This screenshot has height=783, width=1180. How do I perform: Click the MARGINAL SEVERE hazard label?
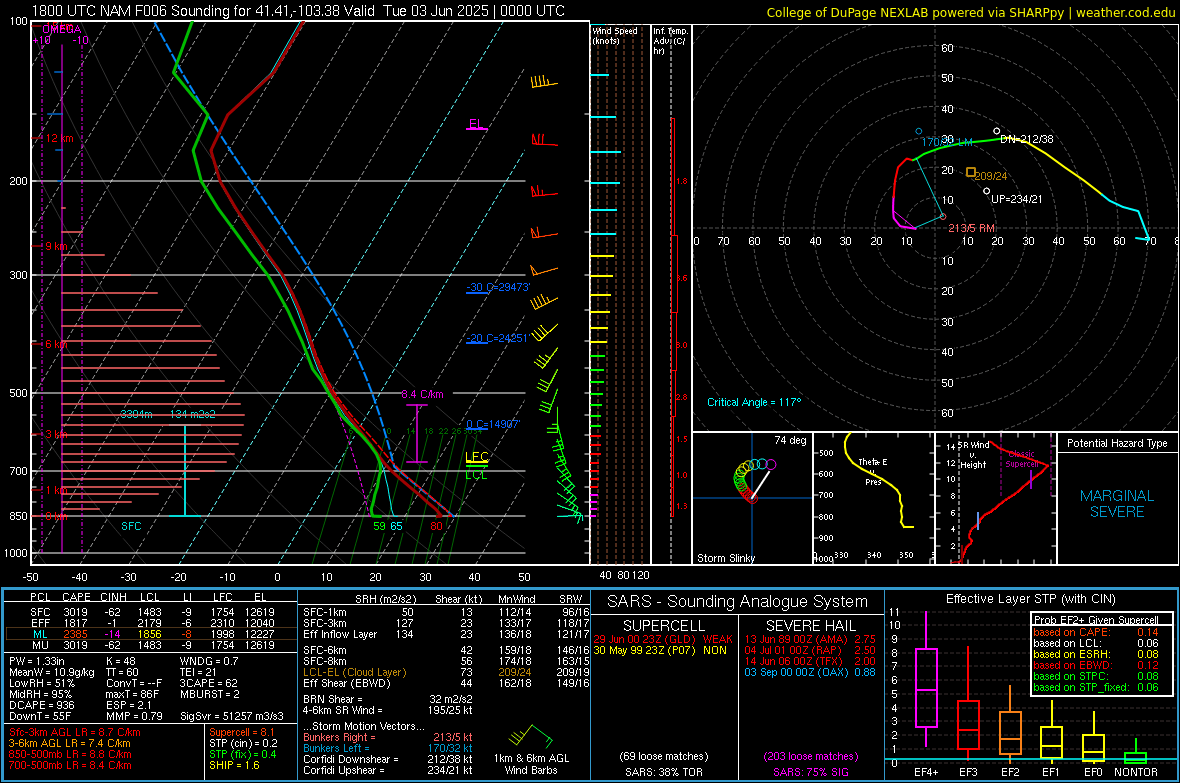(1117, 504)
